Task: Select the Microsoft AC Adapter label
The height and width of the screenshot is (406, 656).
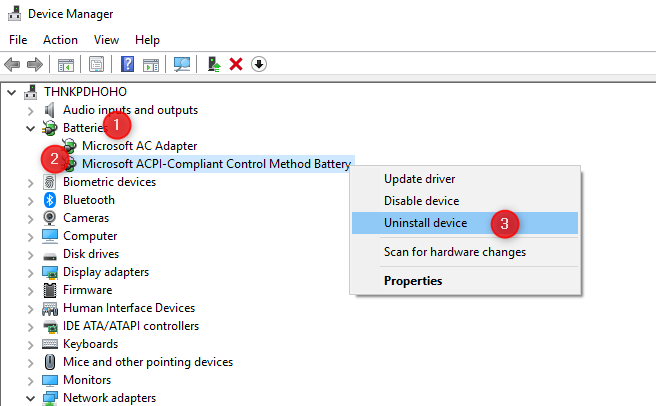Action: (x=139, y=146)
